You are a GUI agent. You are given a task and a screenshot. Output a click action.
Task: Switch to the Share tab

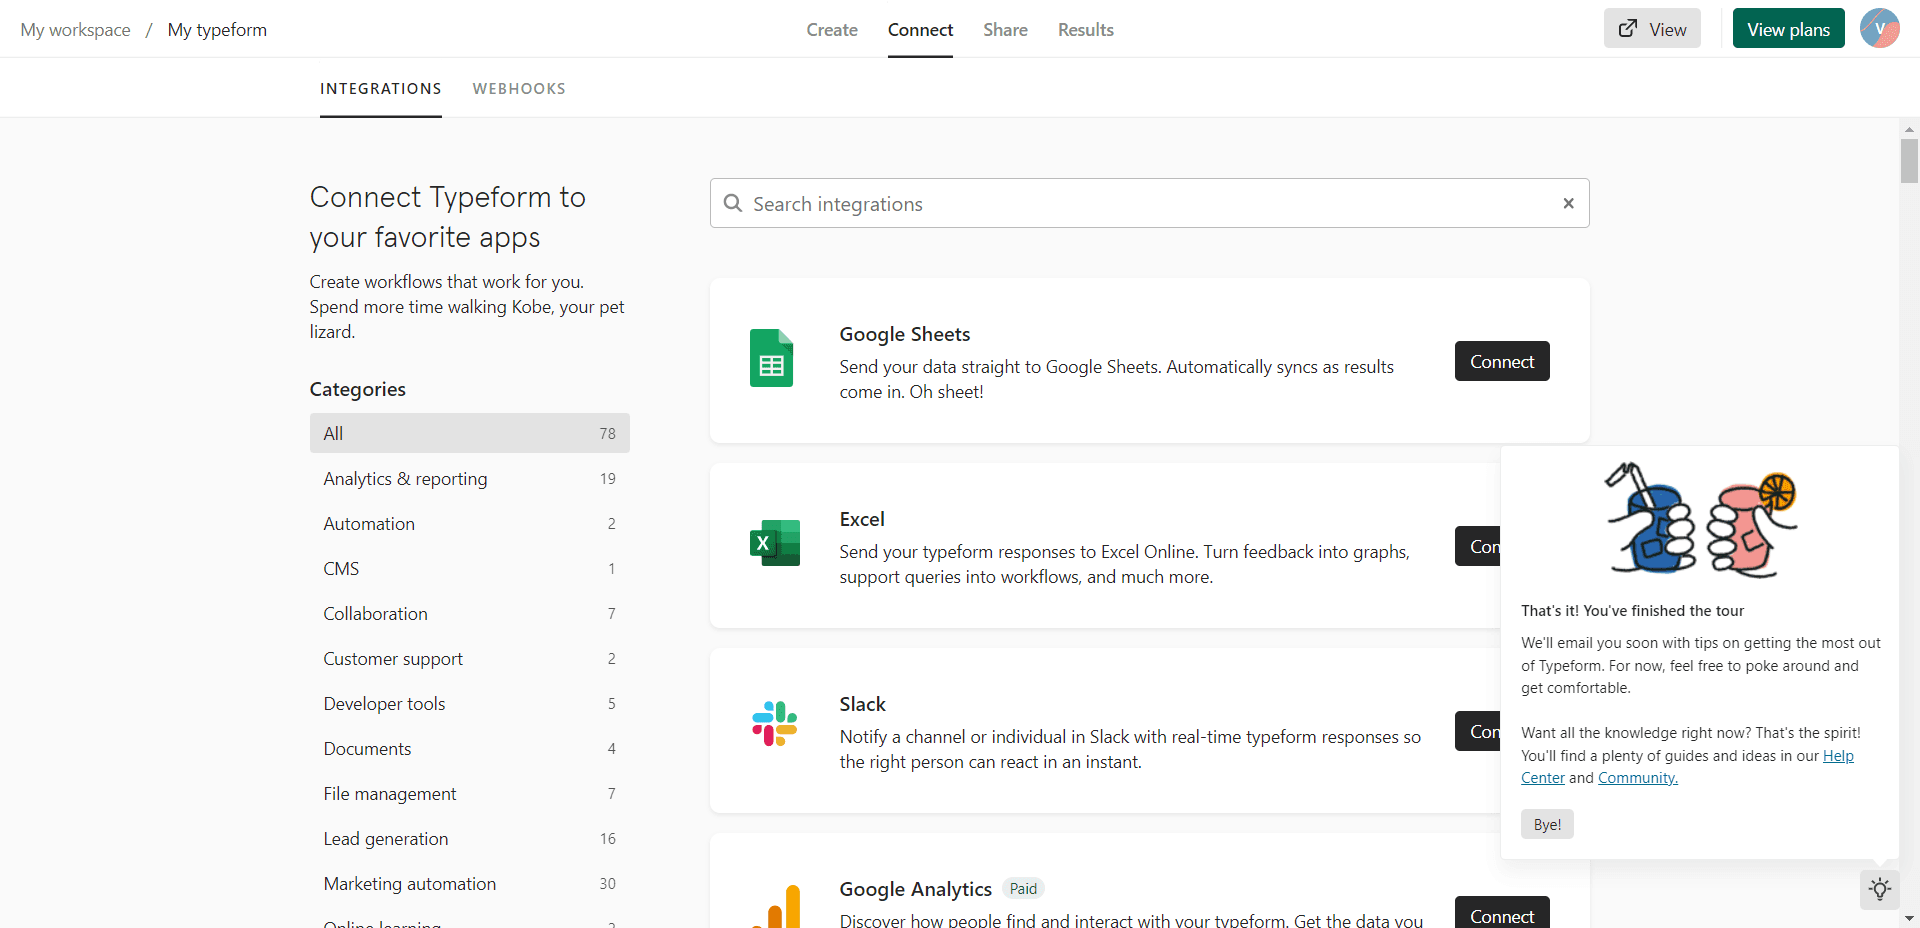[1005, 30]
